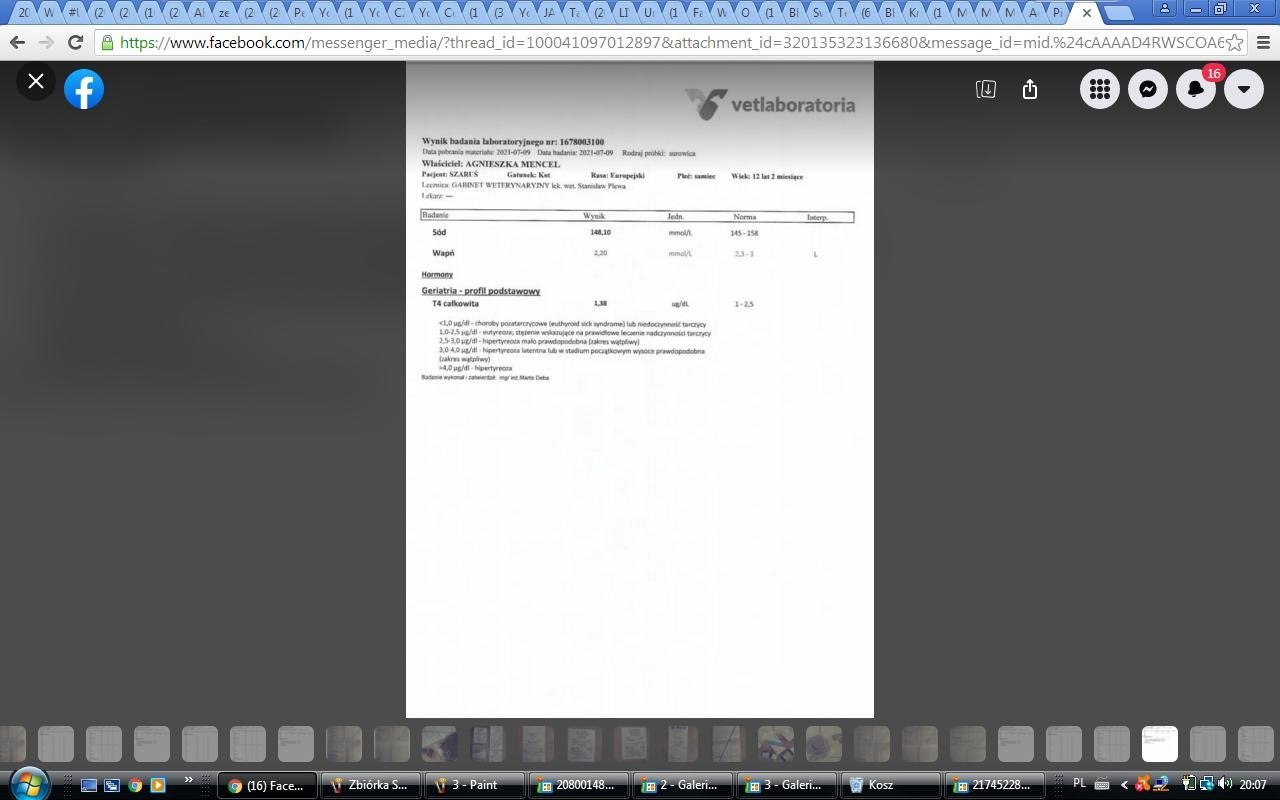Download the image using the download icon
The image size is (1280, 800).
[x=985, y=89]
